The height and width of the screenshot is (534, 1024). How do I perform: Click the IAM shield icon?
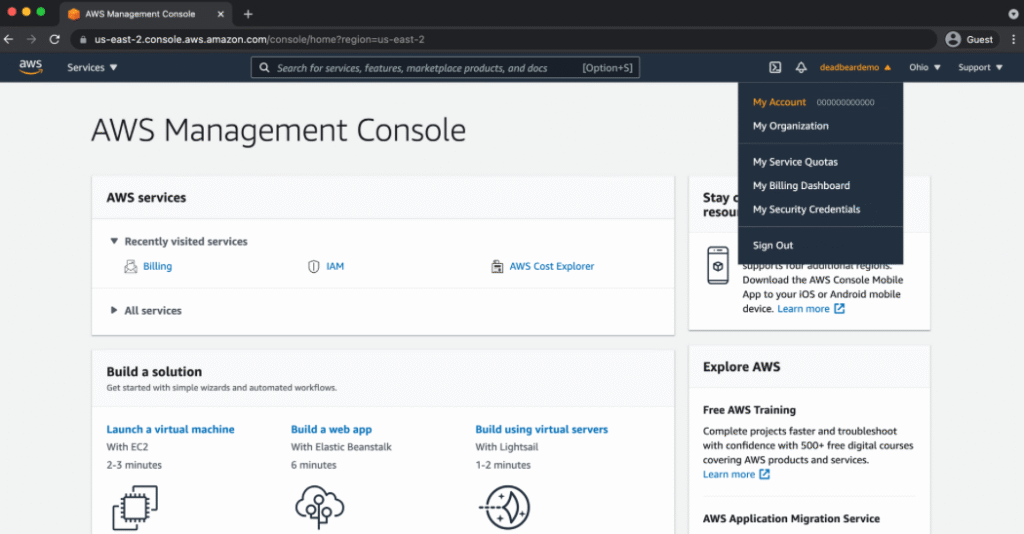coord(313,266)
